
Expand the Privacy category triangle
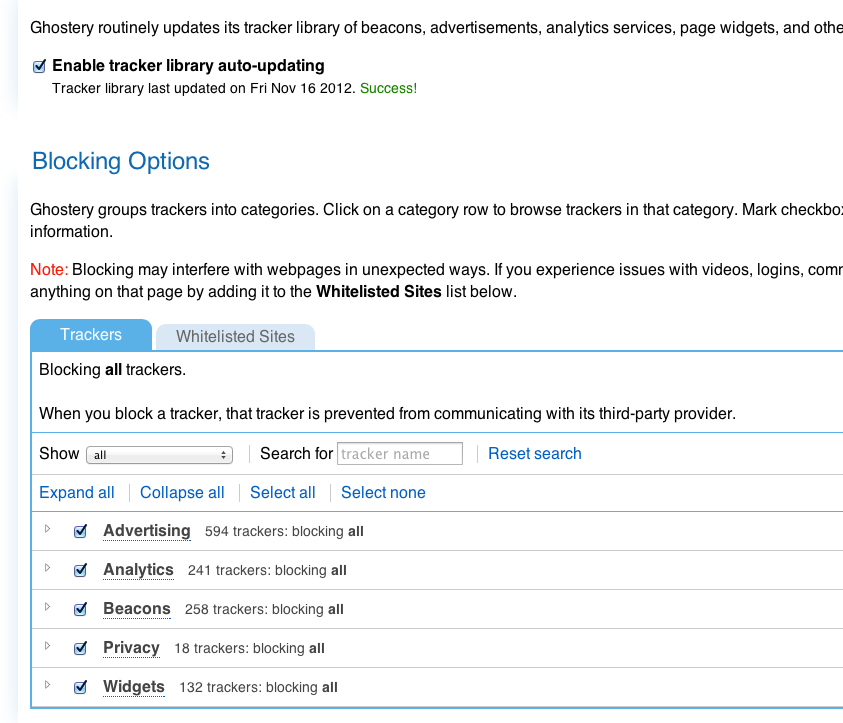point(47,647)
